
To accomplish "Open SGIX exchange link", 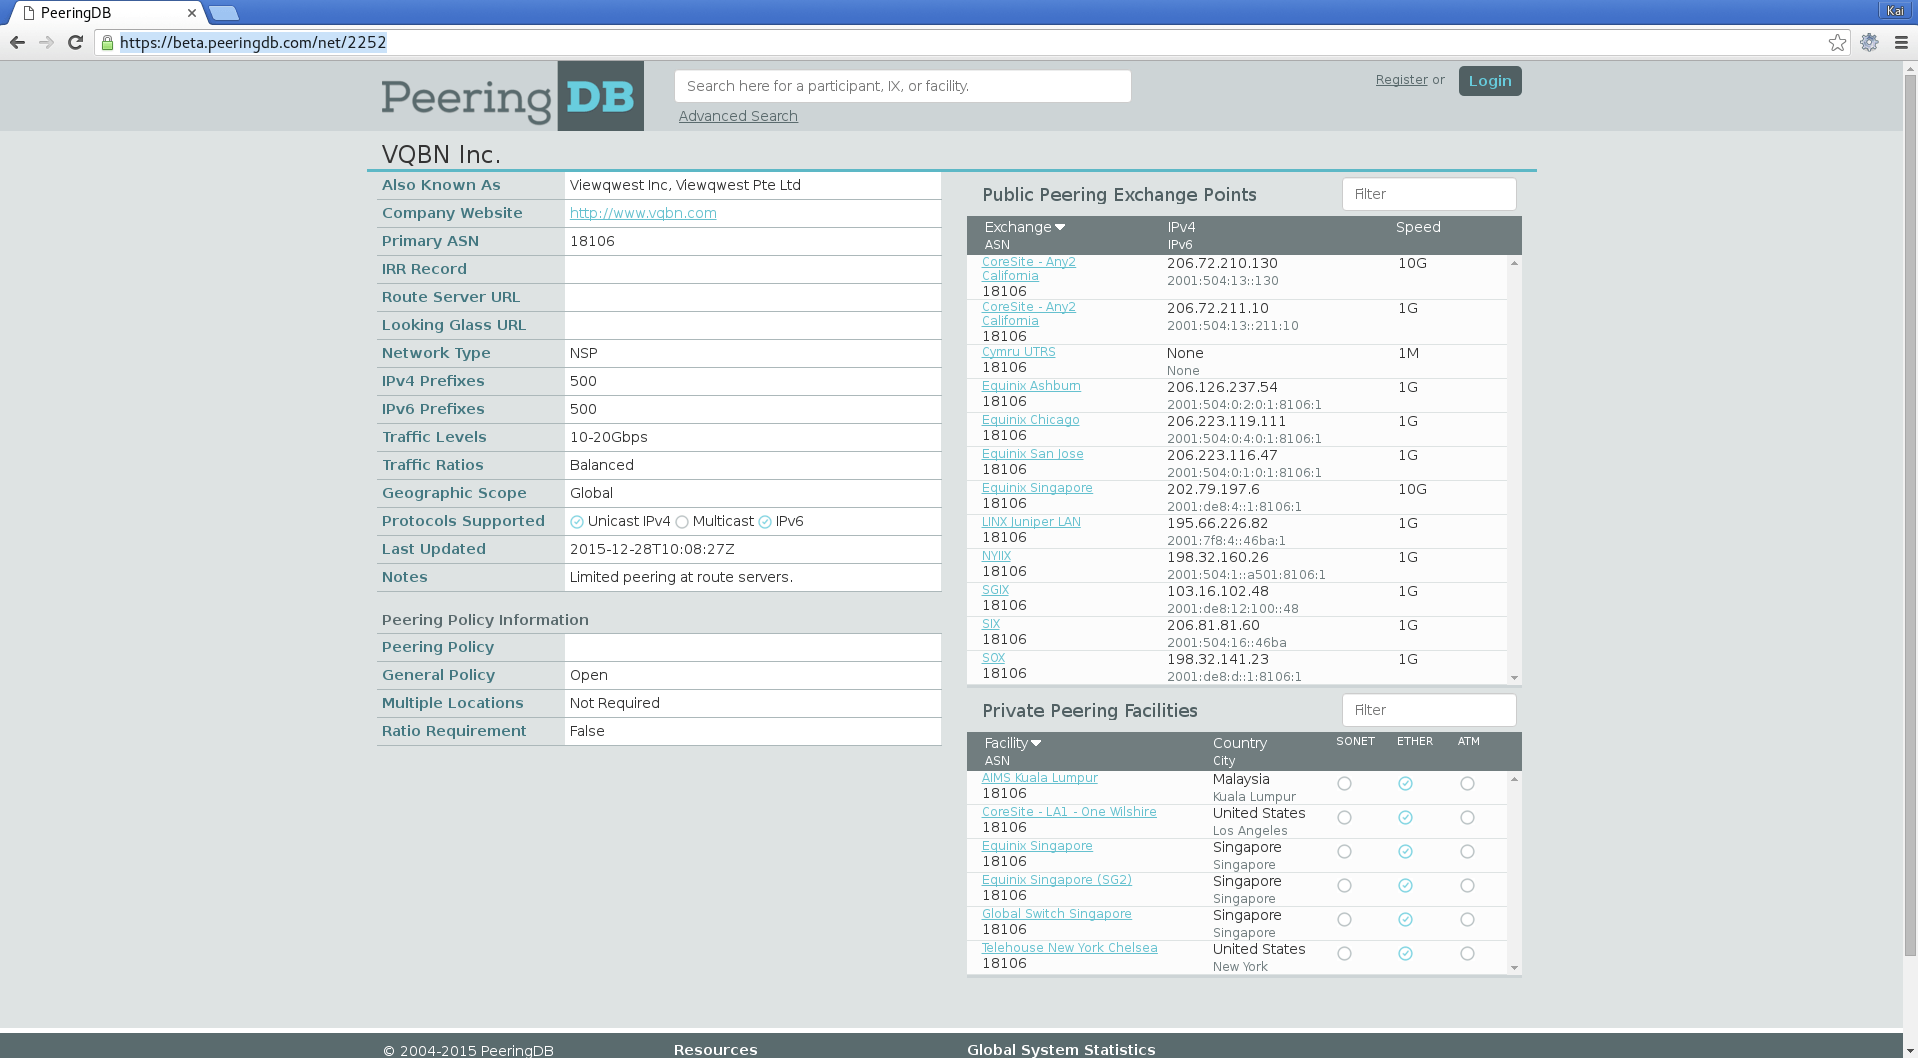I will pyautogui.click(x=995, y=590).
